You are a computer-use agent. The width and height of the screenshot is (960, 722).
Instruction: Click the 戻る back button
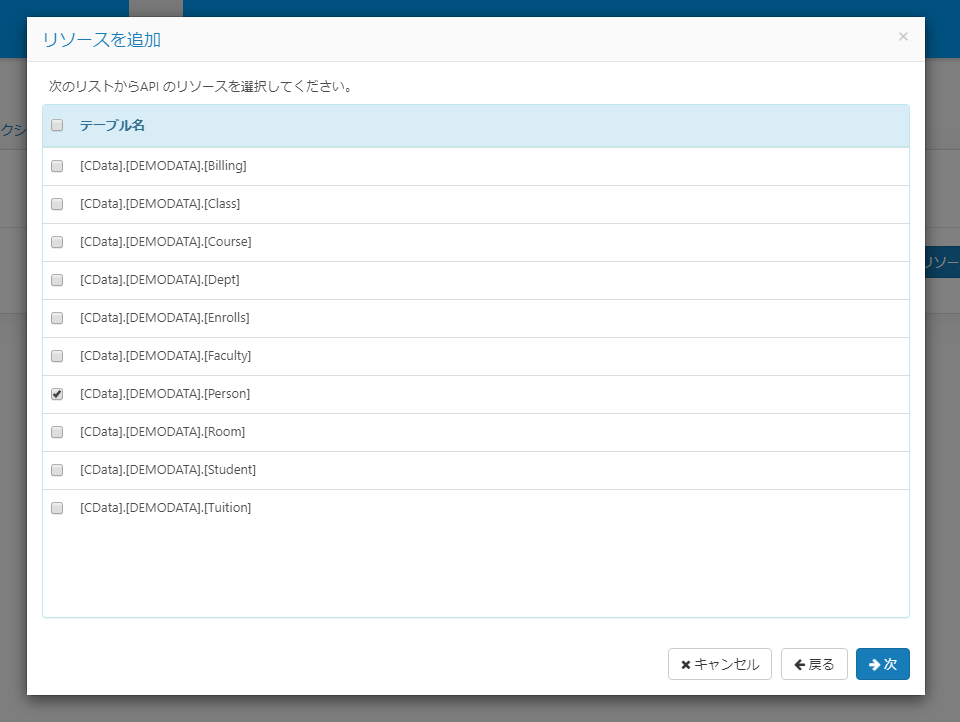[814, 664]
